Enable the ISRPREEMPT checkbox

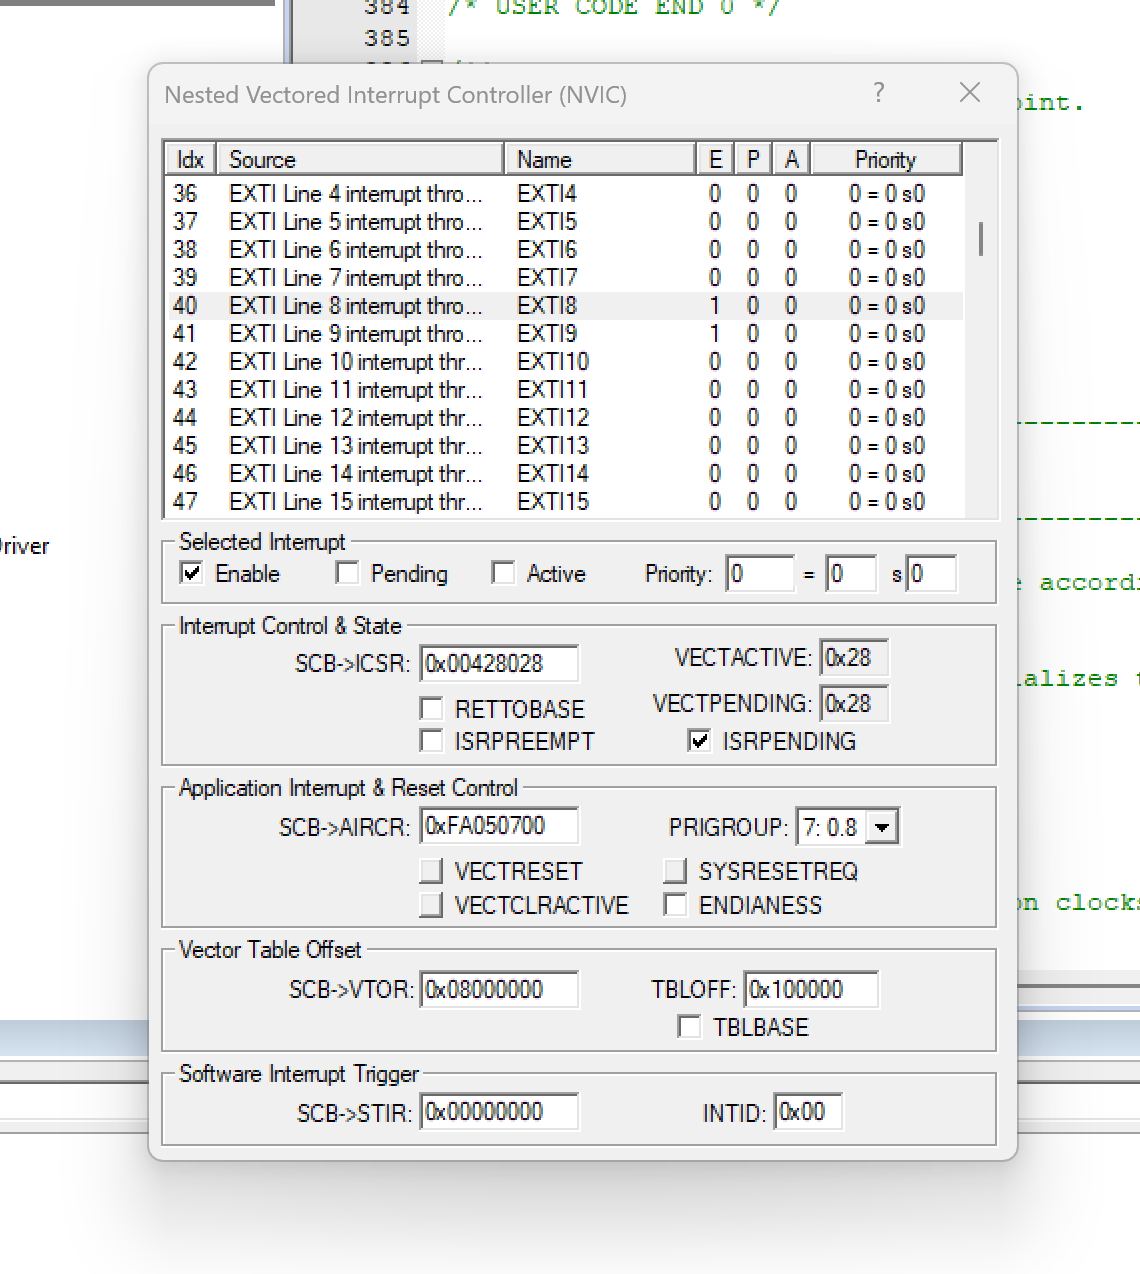tap(431, 741)
